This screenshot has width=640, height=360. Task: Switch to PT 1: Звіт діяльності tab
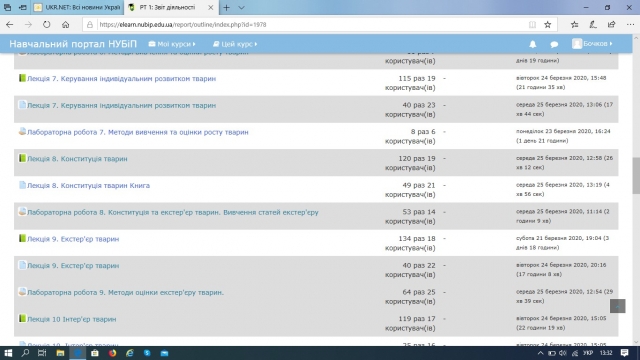167,7
